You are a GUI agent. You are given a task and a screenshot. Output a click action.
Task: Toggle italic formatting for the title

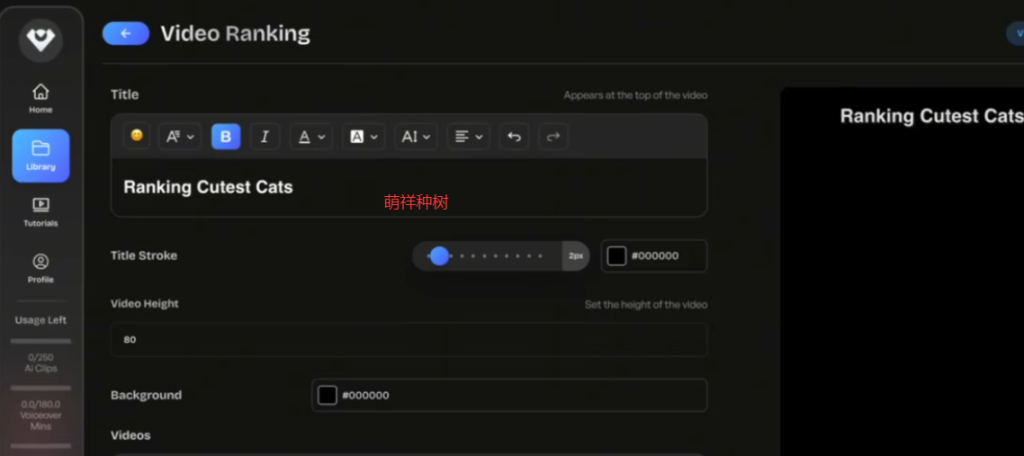(264, 136)
